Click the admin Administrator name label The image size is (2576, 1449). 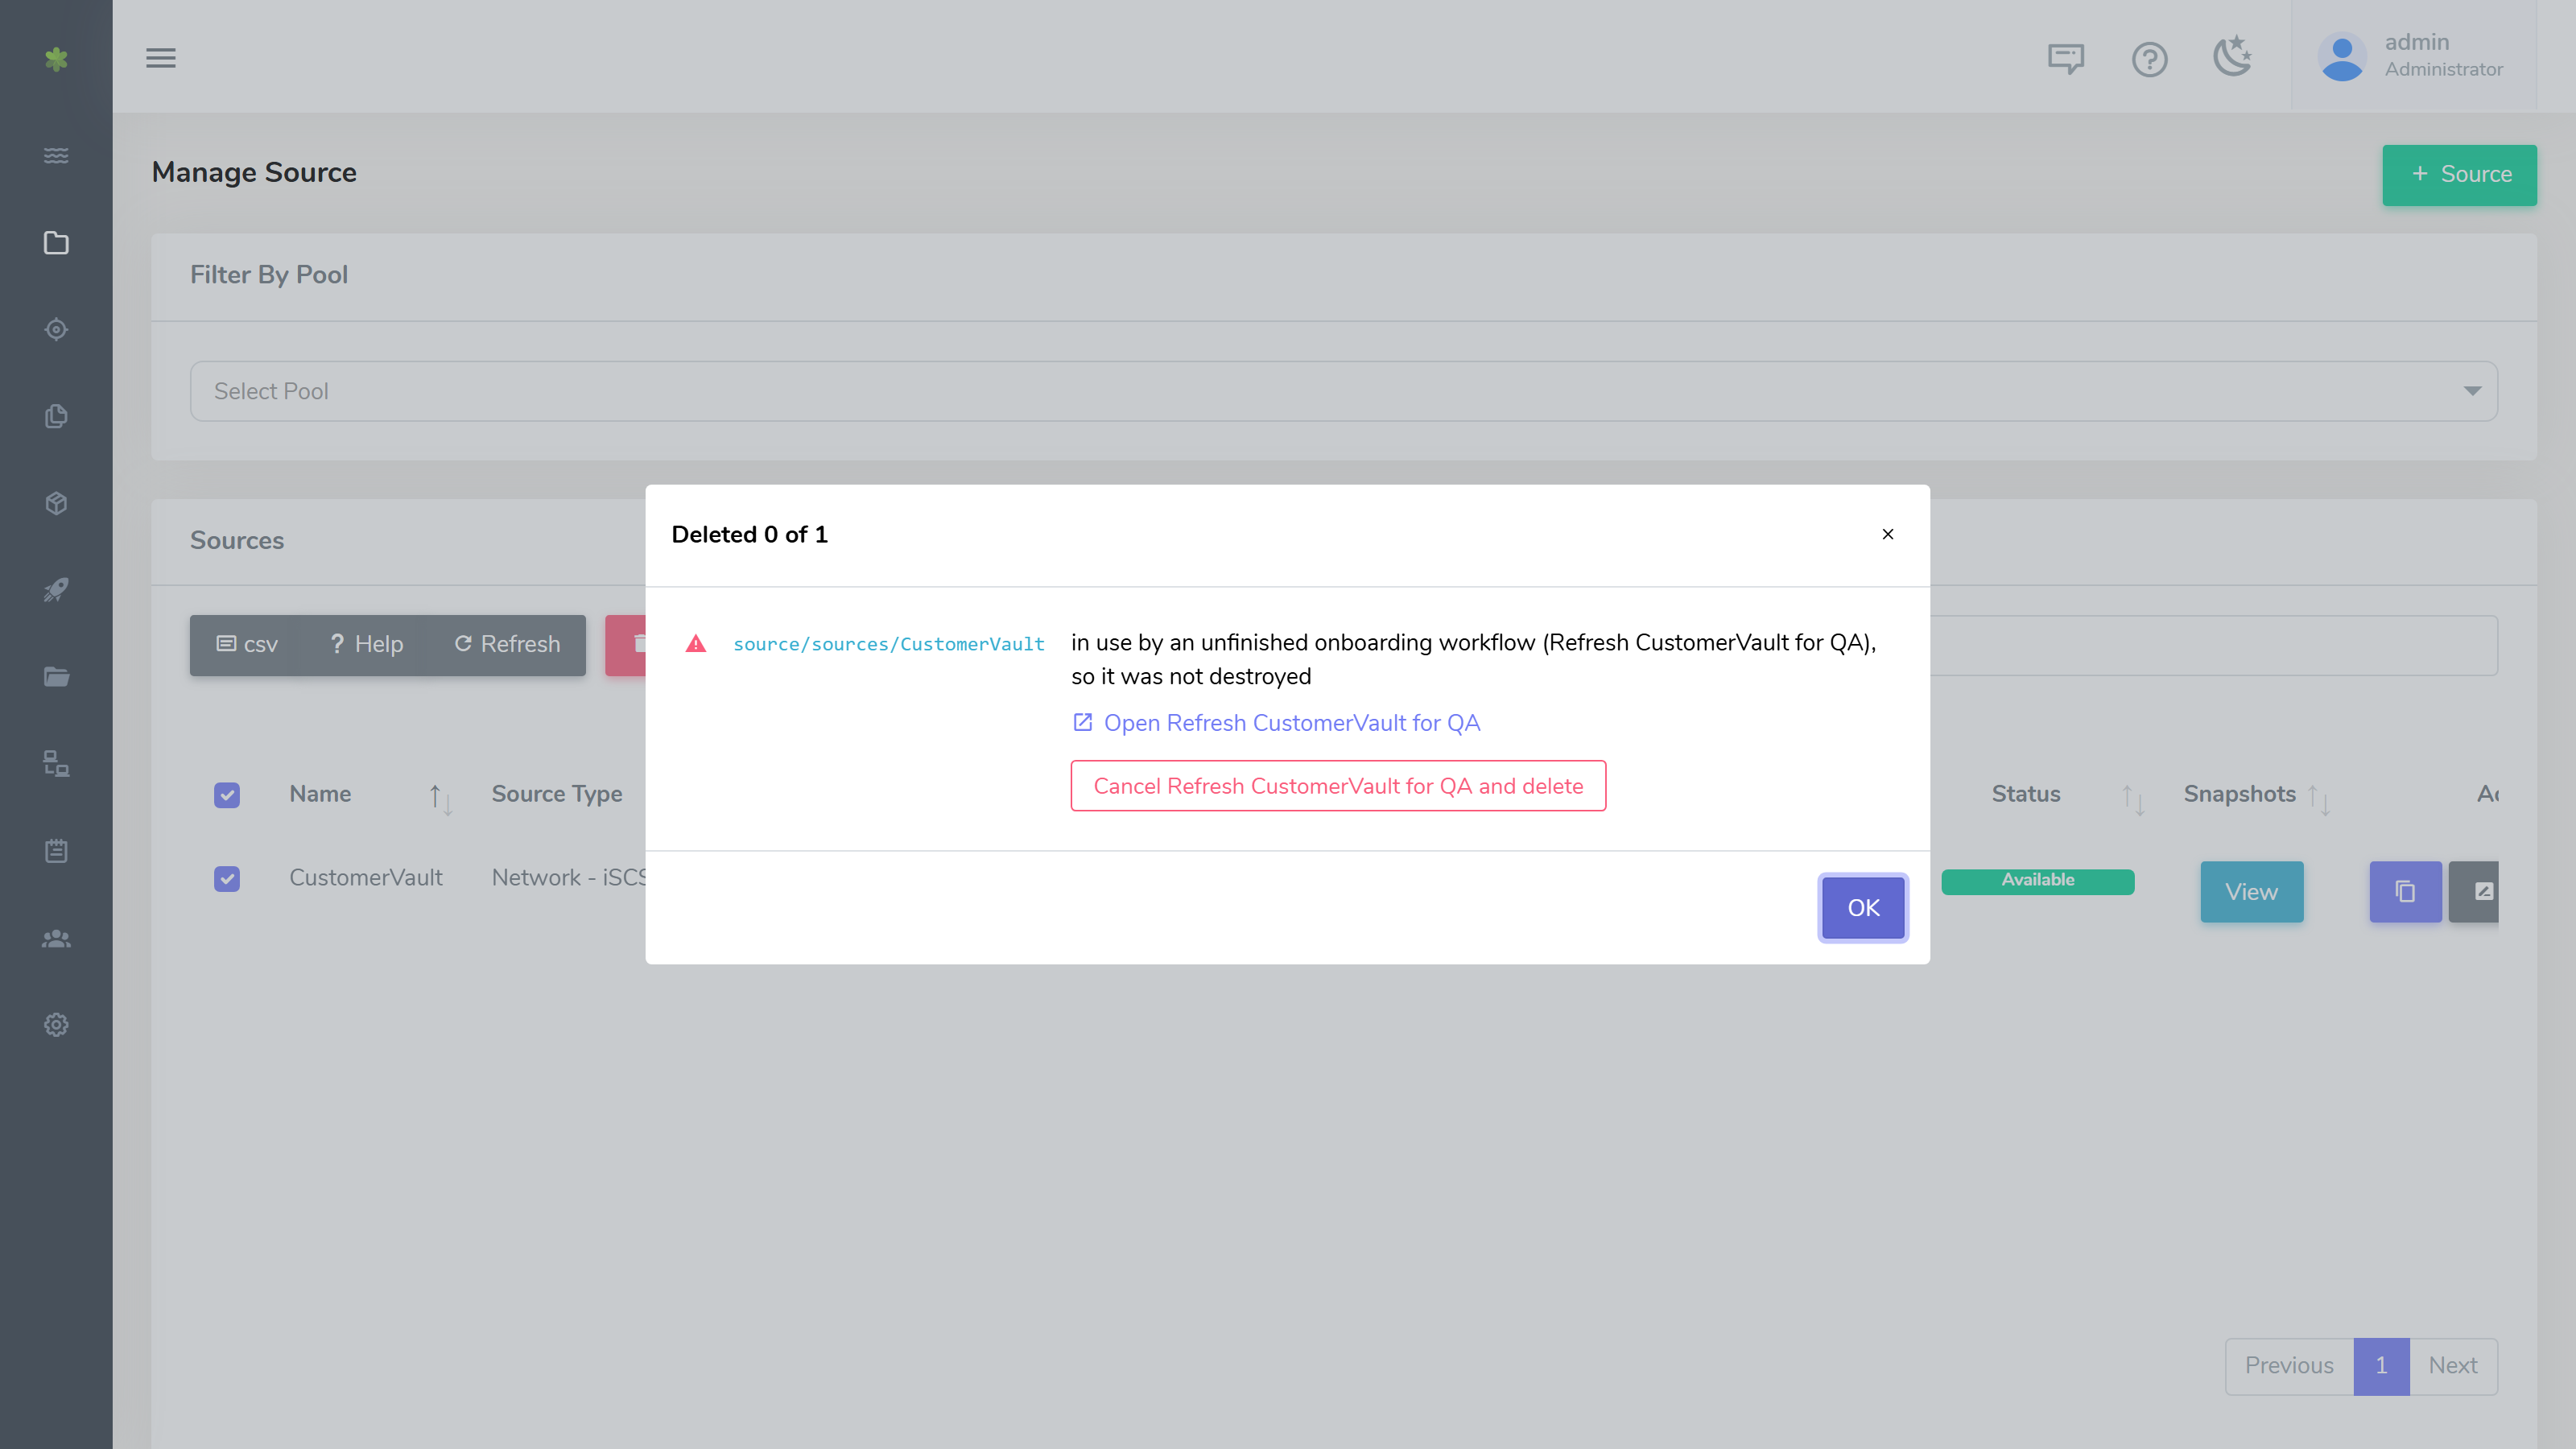pos(2443,55)
